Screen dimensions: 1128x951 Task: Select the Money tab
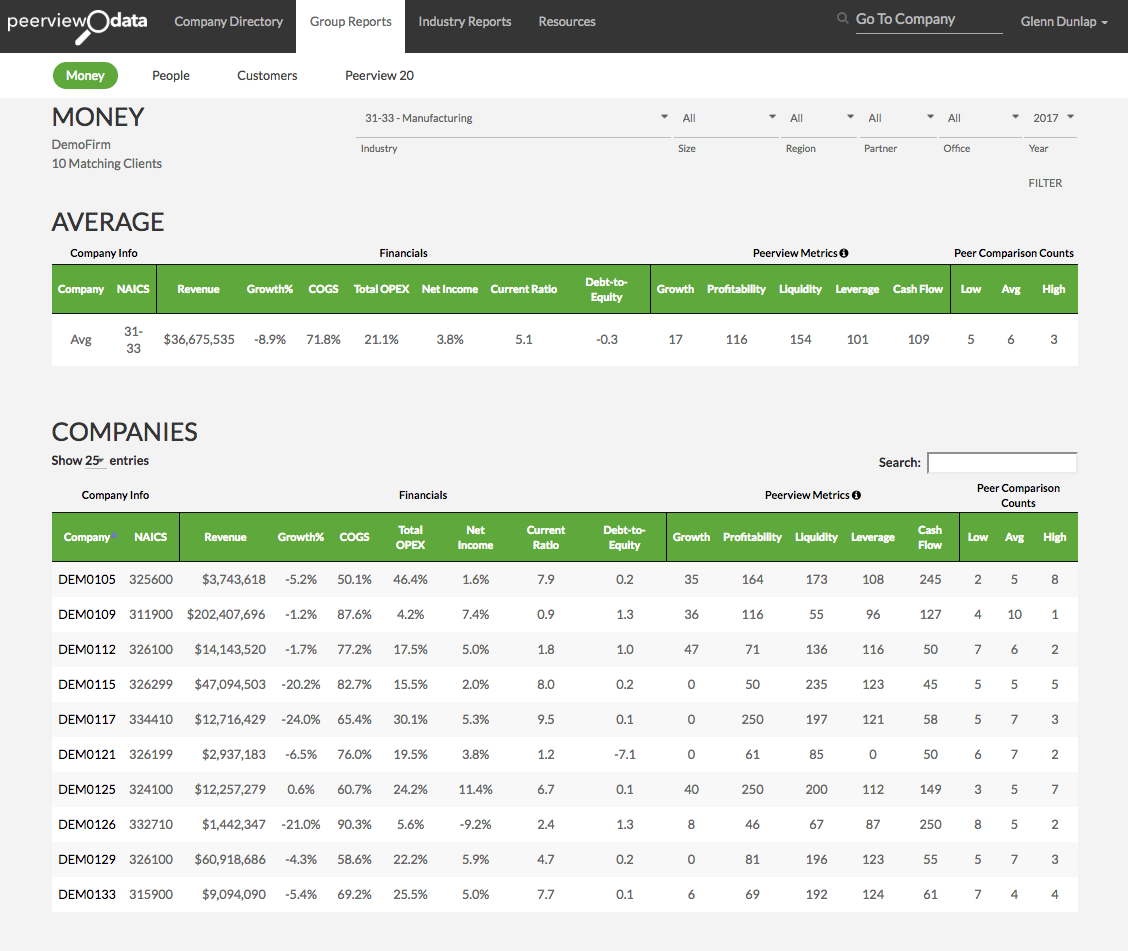coord(85,76)
